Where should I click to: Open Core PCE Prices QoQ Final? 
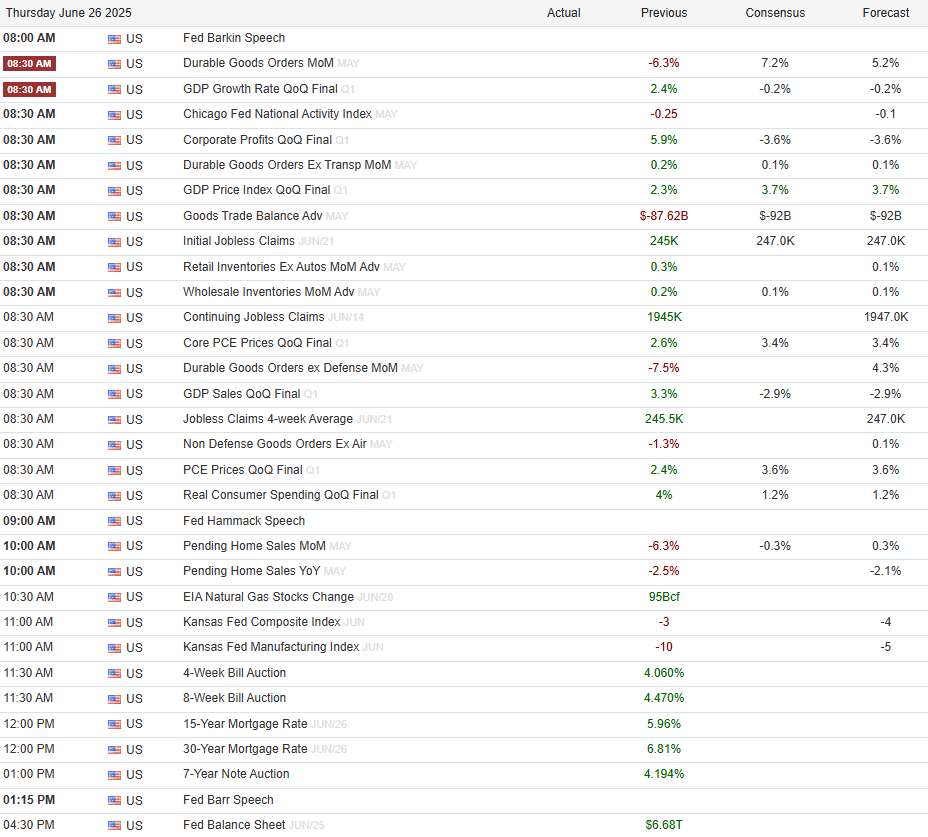click(257, 343)
